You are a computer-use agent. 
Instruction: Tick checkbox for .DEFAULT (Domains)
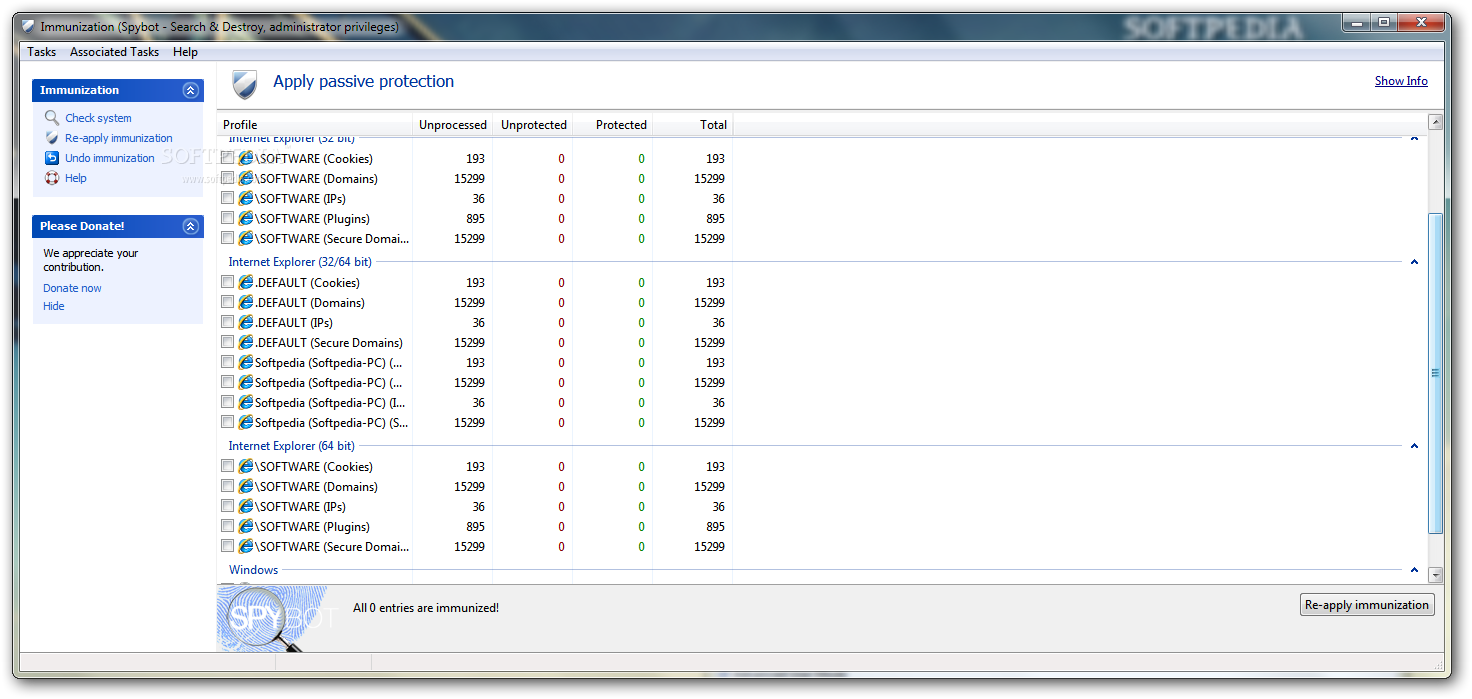click(x=228, y=302)
